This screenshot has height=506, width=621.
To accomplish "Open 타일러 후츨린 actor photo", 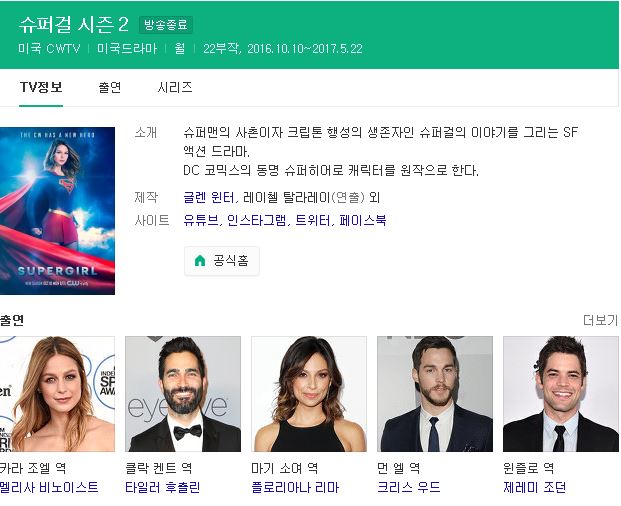I will click(x=183, y=394).
